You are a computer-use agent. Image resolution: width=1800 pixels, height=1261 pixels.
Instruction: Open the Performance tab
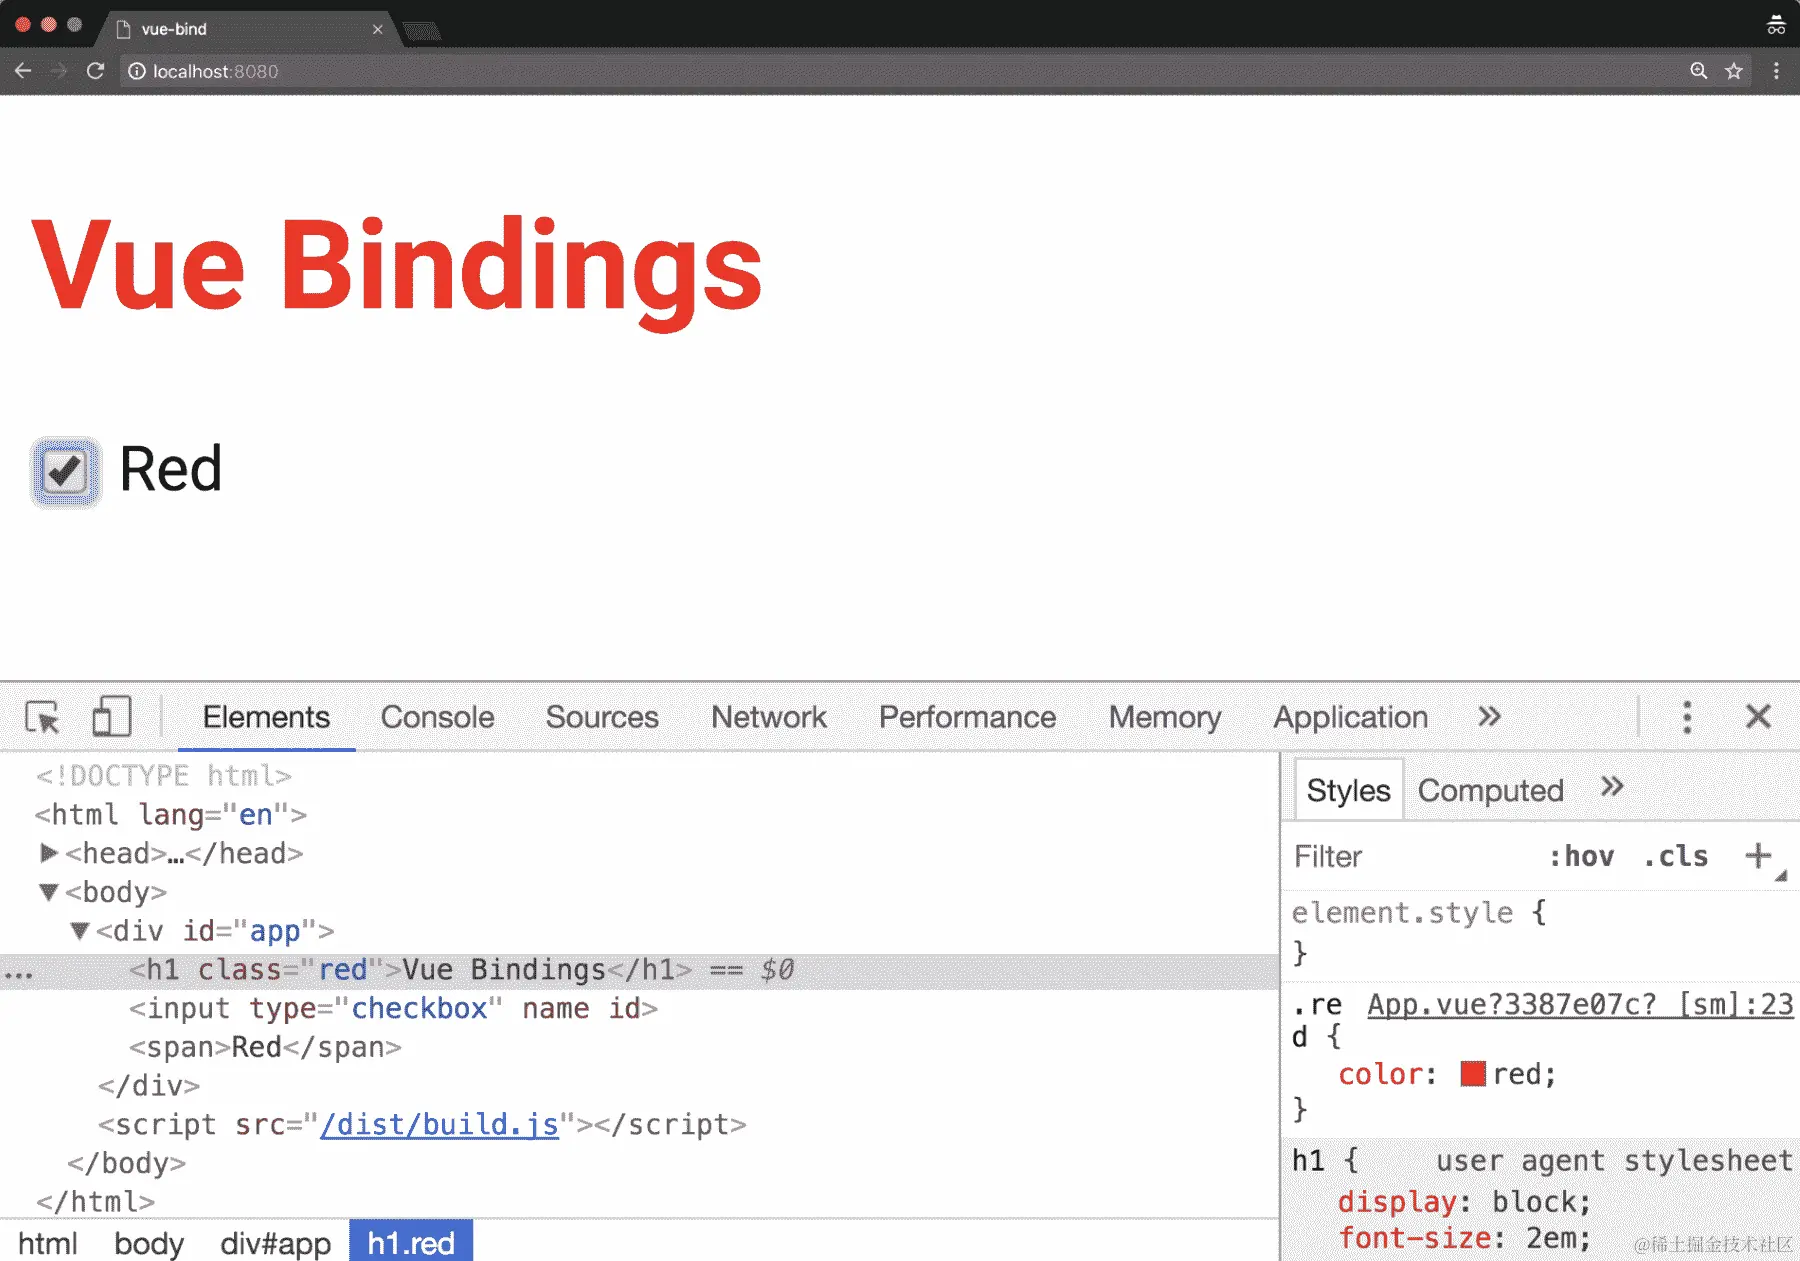click(967, 717)
